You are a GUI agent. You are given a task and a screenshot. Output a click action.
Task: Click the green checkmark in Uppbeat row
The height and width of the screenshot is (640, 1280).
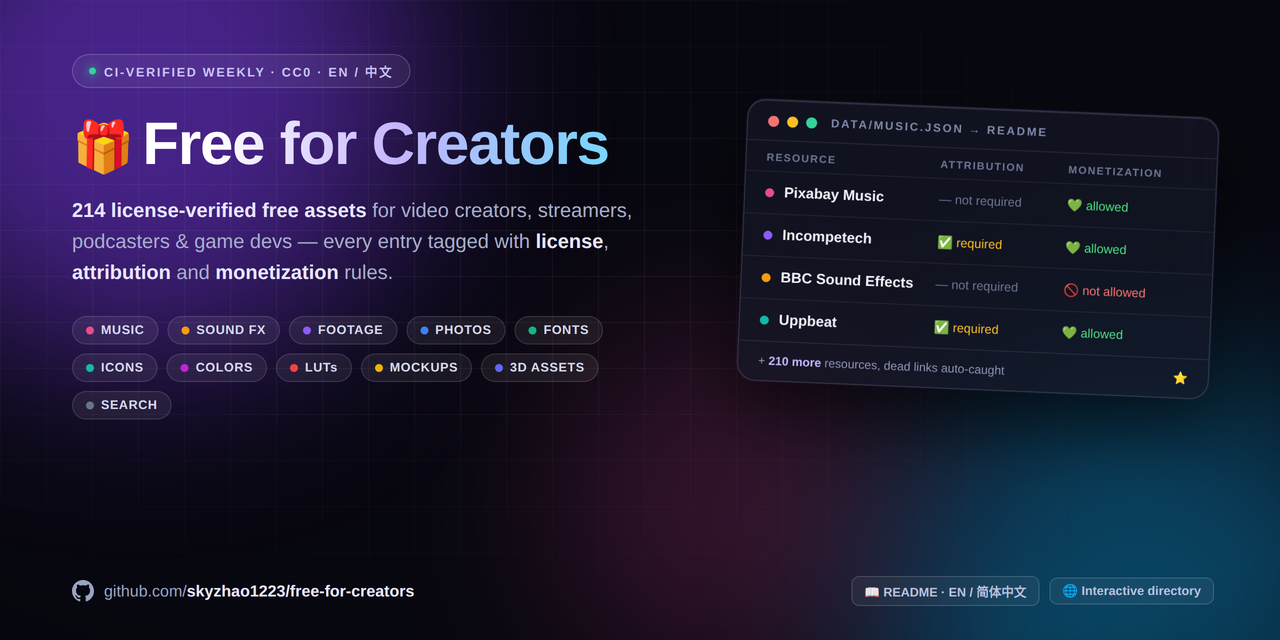click(941, 327)
